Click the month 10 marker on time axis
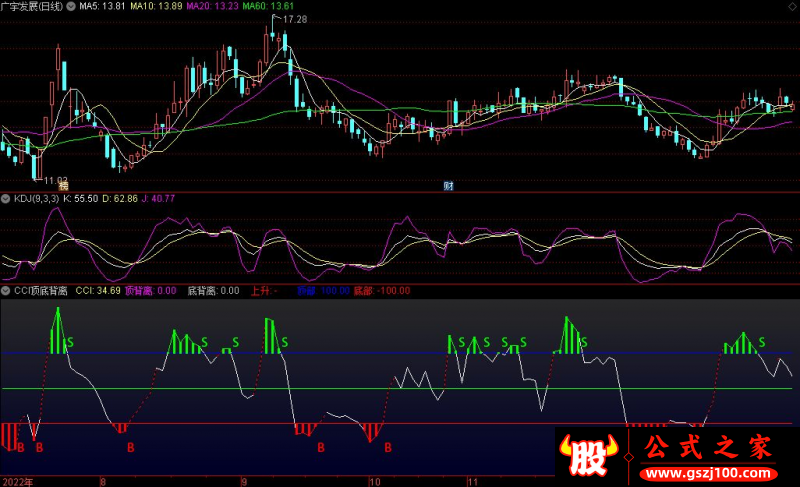 374,481
